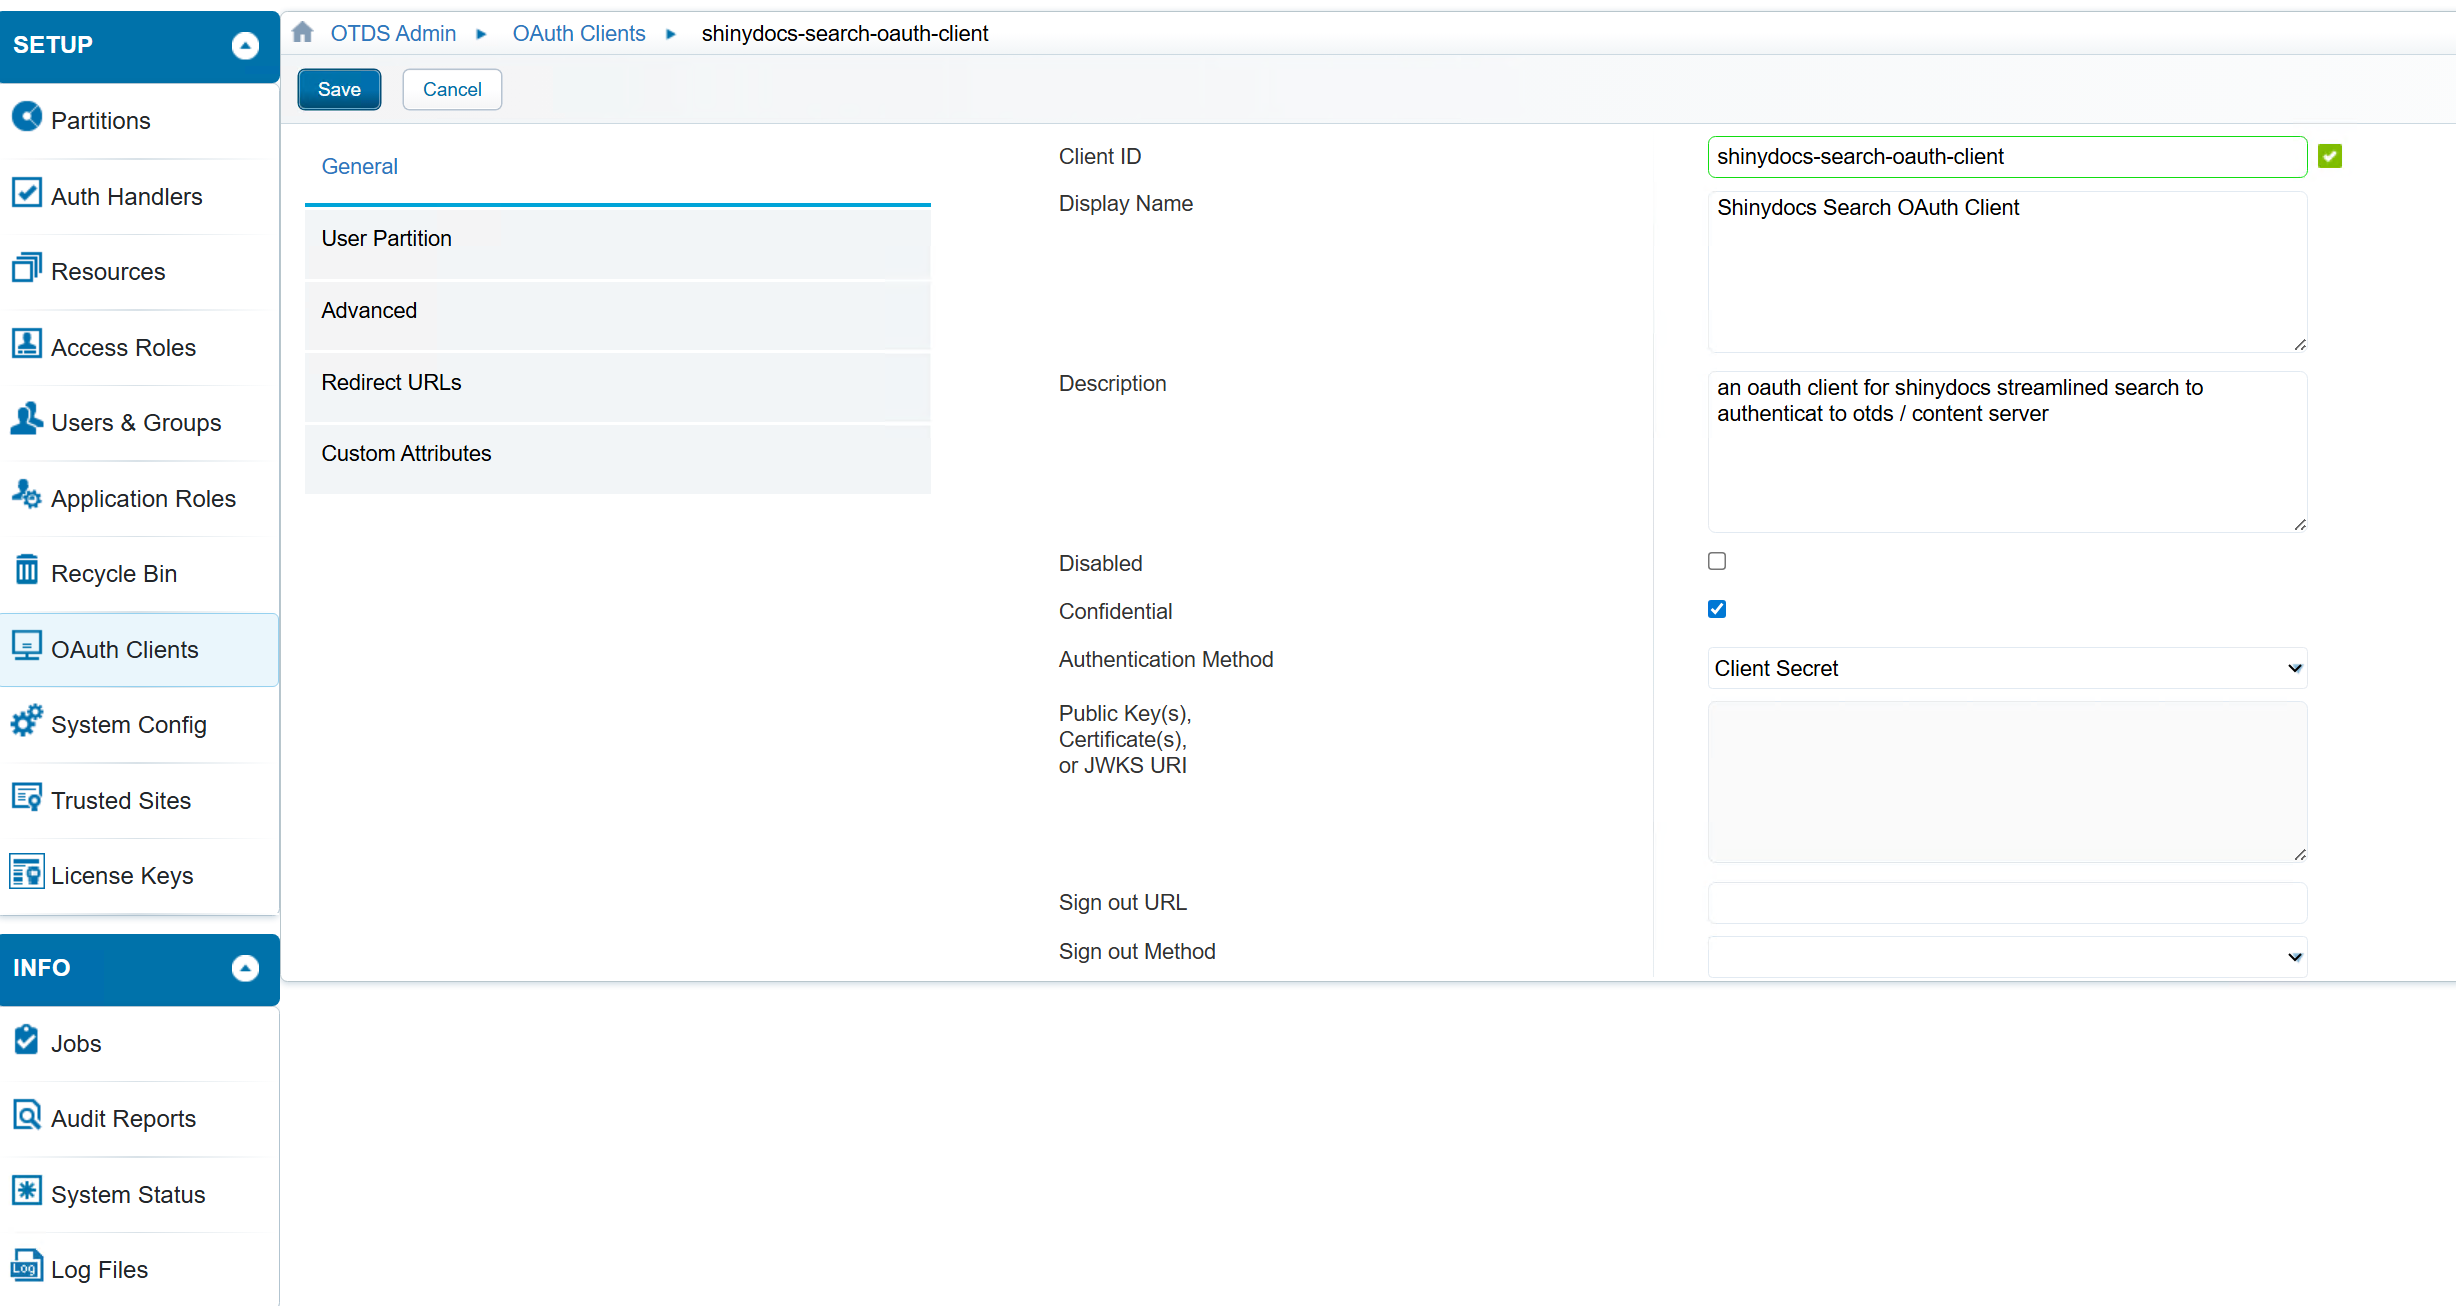Screen dimensions: 2456x1306
Task: Open Auth Handlers via its checkmark icon
Action: [26, 193]
